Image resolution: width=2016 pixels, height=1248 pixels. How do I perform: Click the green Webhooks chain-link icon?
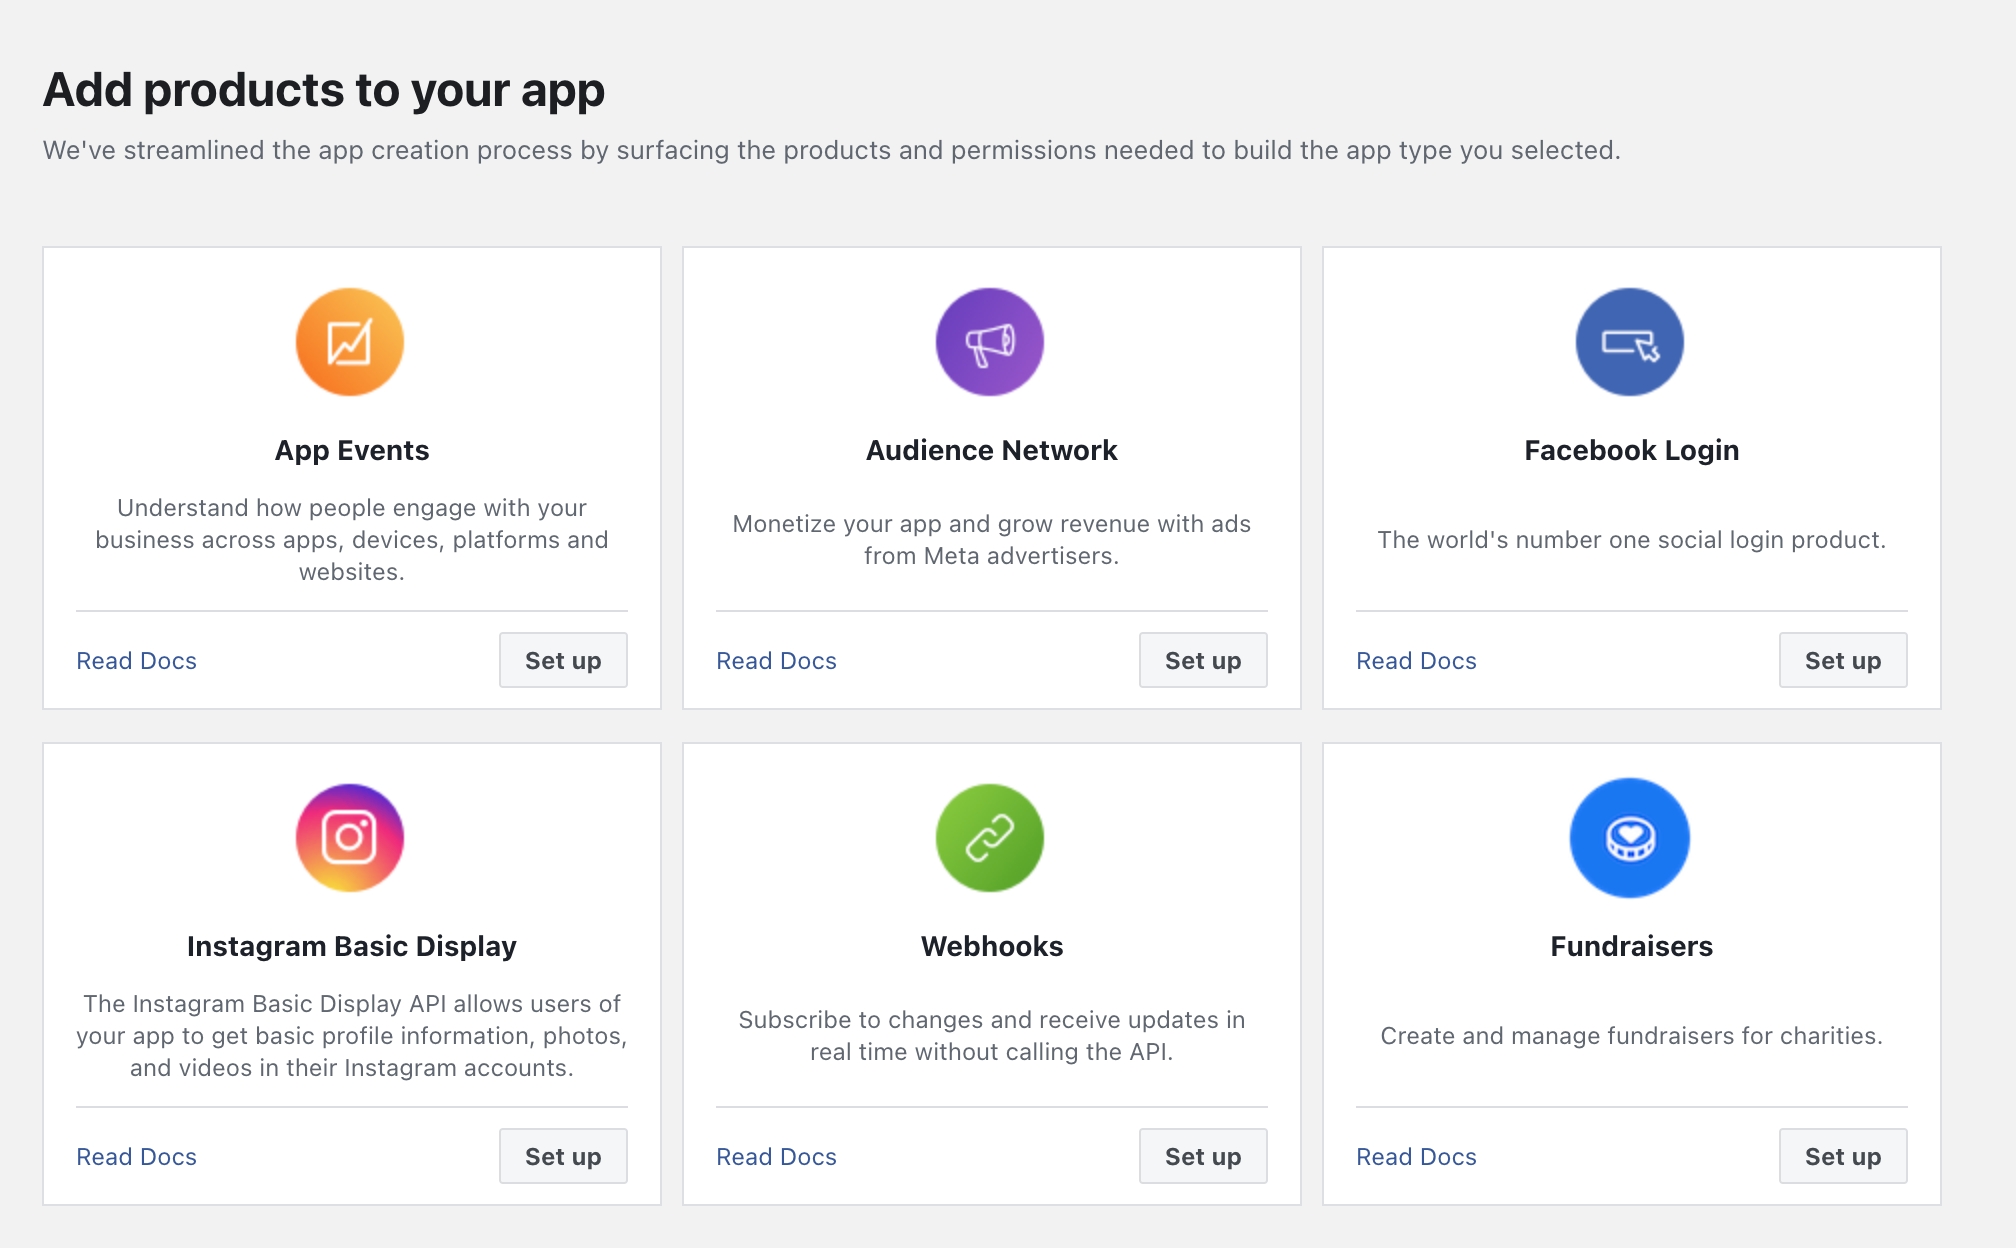pos(990,838)
